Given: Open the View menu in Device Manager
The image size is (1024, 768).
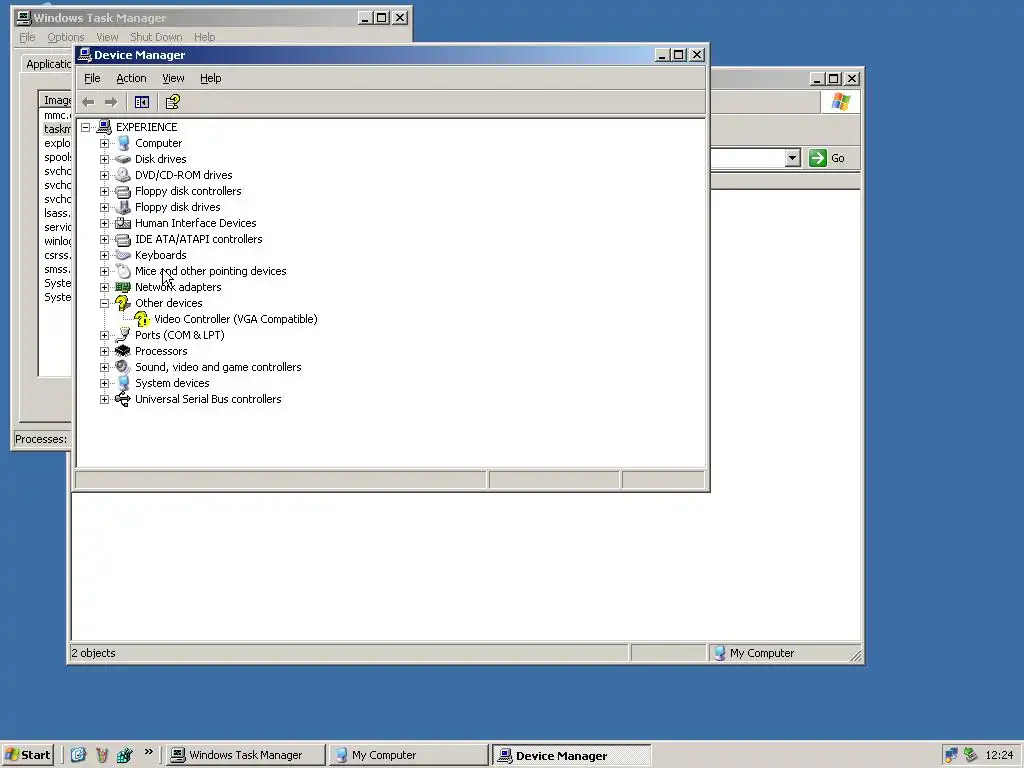Looking at the screenshot, I should coord(173,78).
